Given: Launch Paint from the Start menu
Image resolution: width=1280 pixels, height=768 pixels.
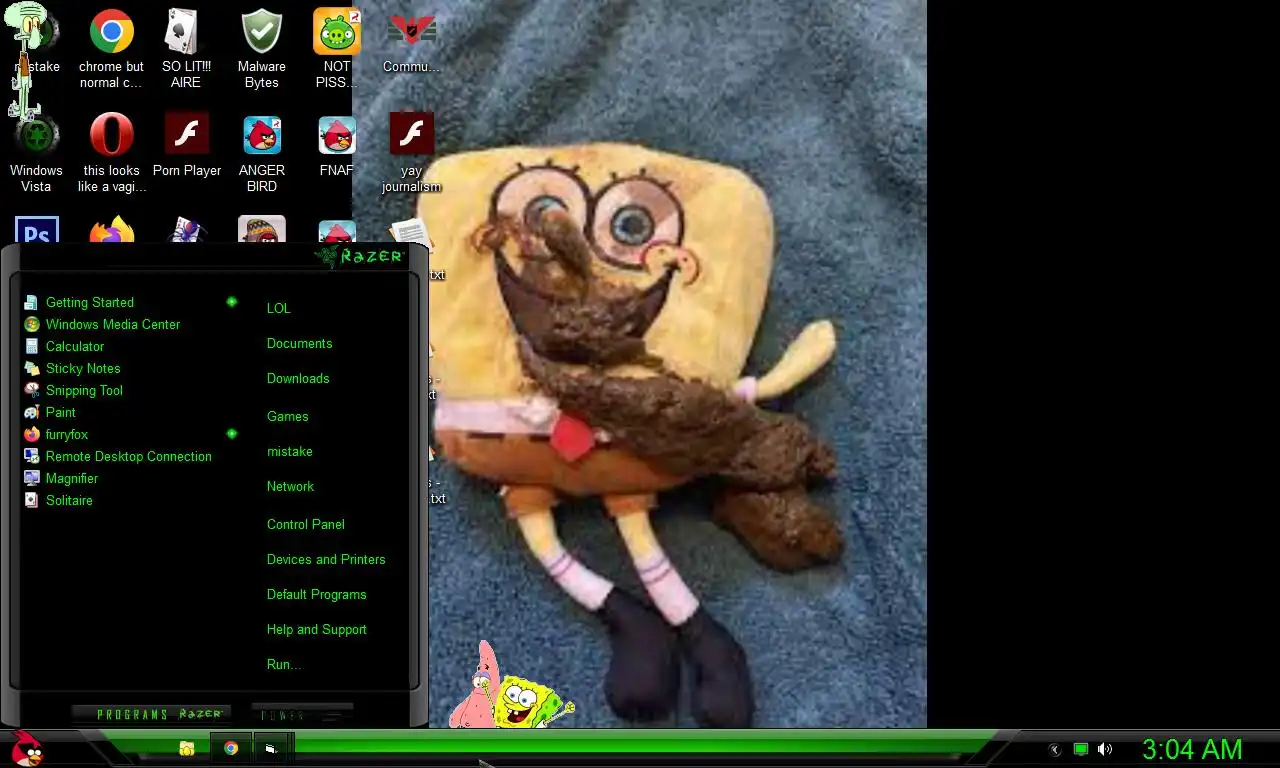Looking at the screenshot, I should (x=60, y=412).
